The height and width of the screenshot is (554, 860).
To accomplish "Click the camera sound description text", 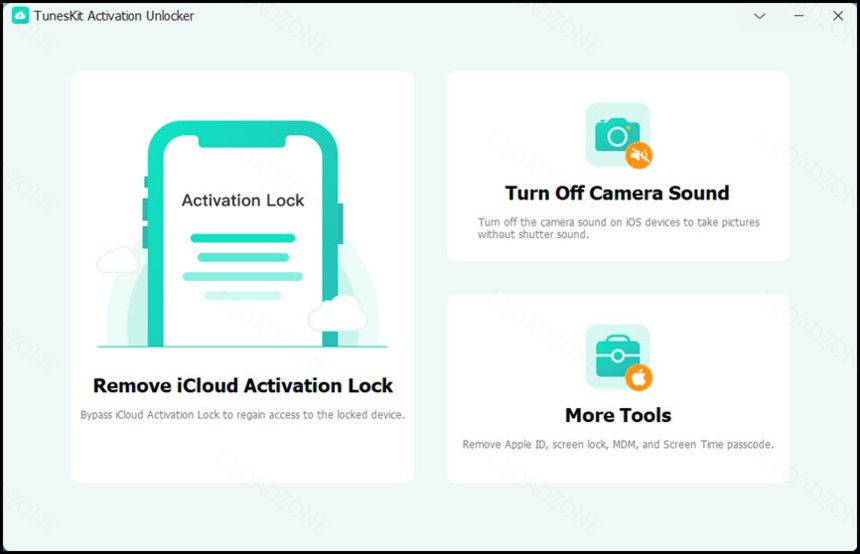I will click(x=618, y=228).
